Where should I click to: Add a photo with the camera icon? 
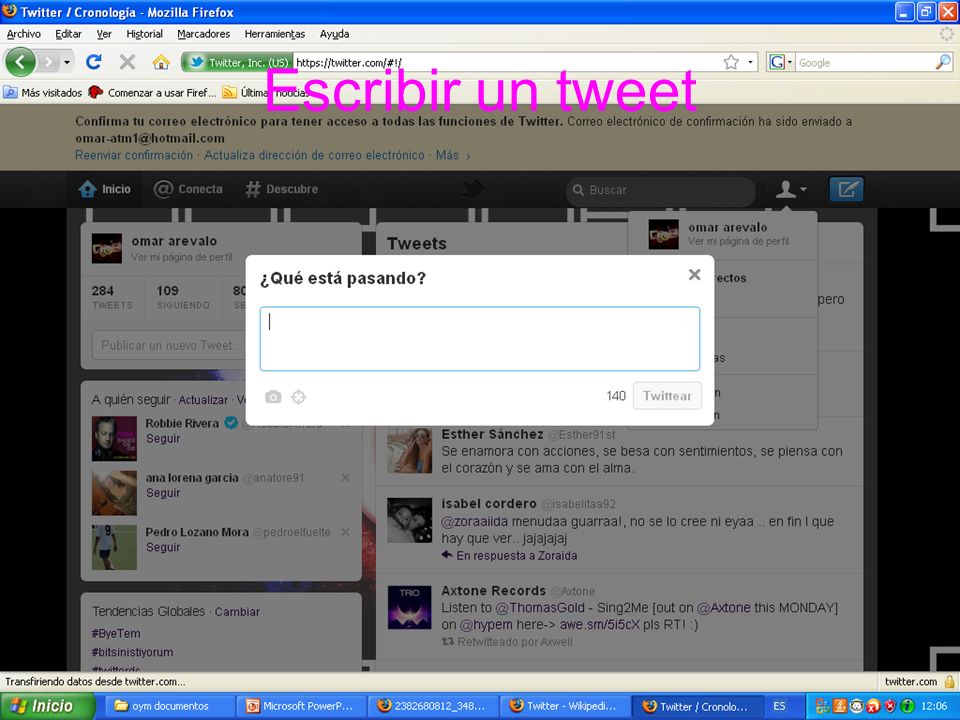[x=273, y=397]
